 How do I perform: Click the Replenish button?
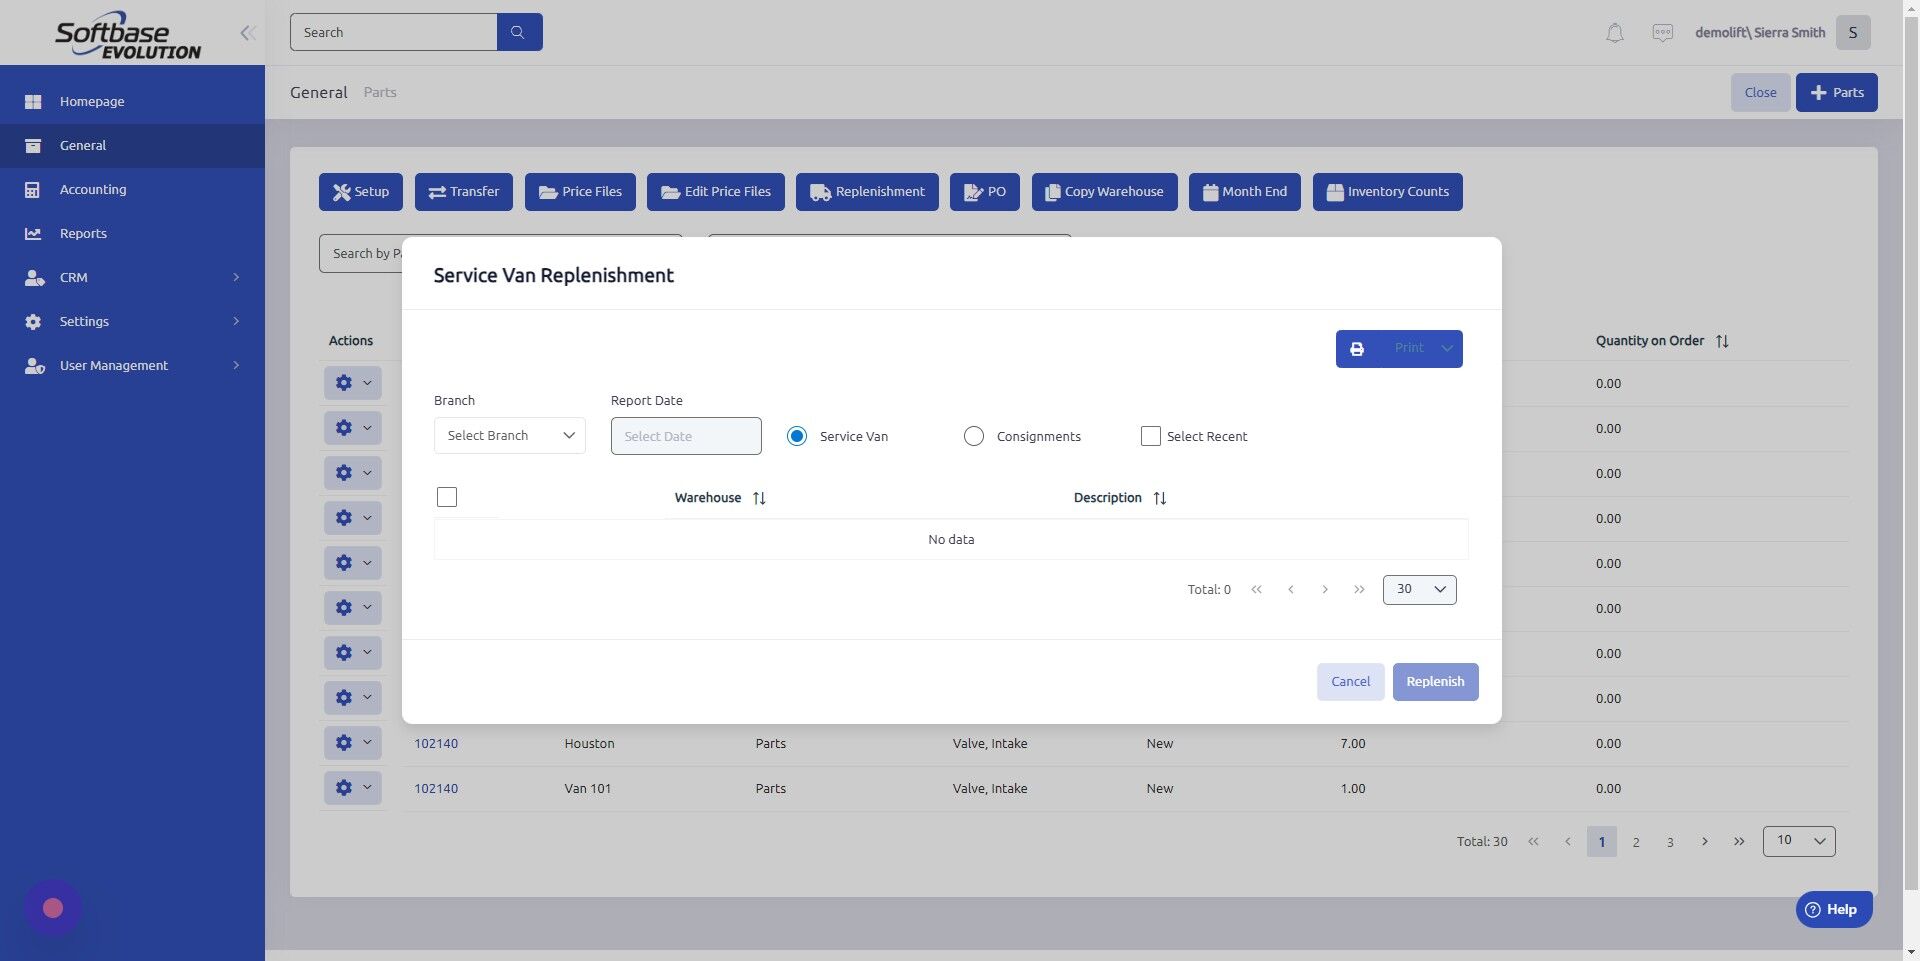(1435, 681)
